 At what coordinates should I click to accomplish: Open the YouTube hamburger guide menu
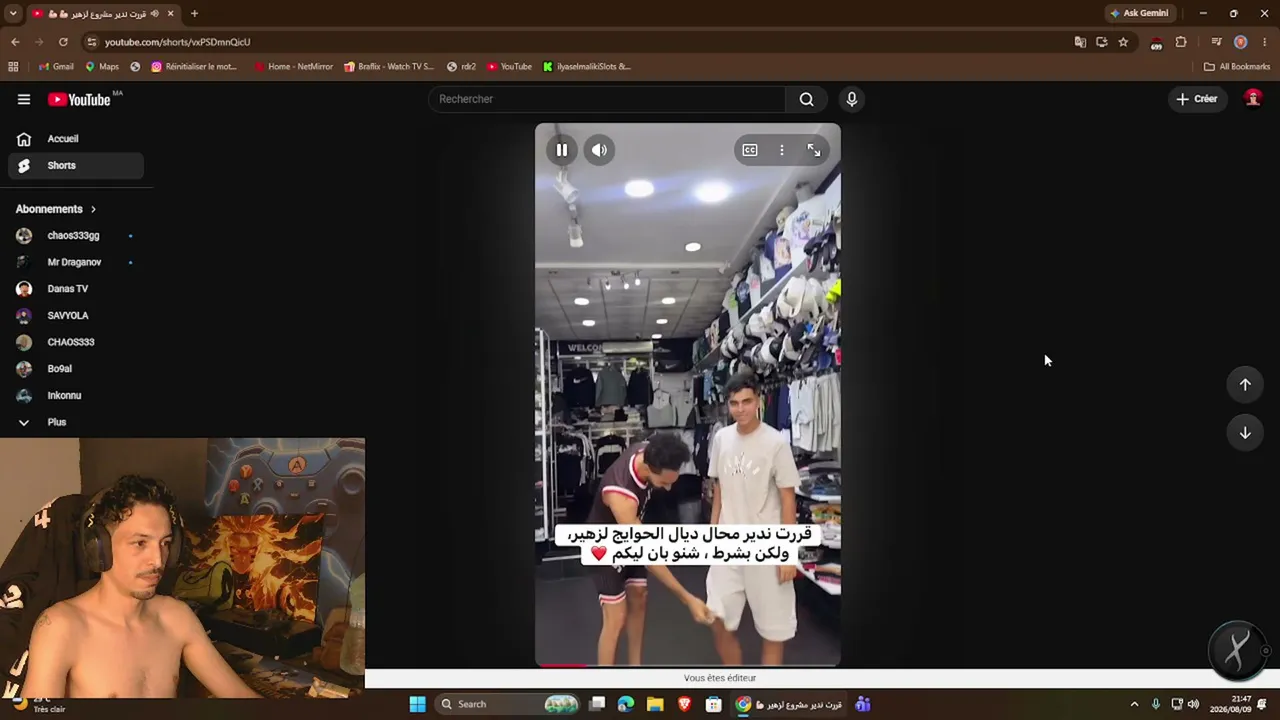point(24,99)
